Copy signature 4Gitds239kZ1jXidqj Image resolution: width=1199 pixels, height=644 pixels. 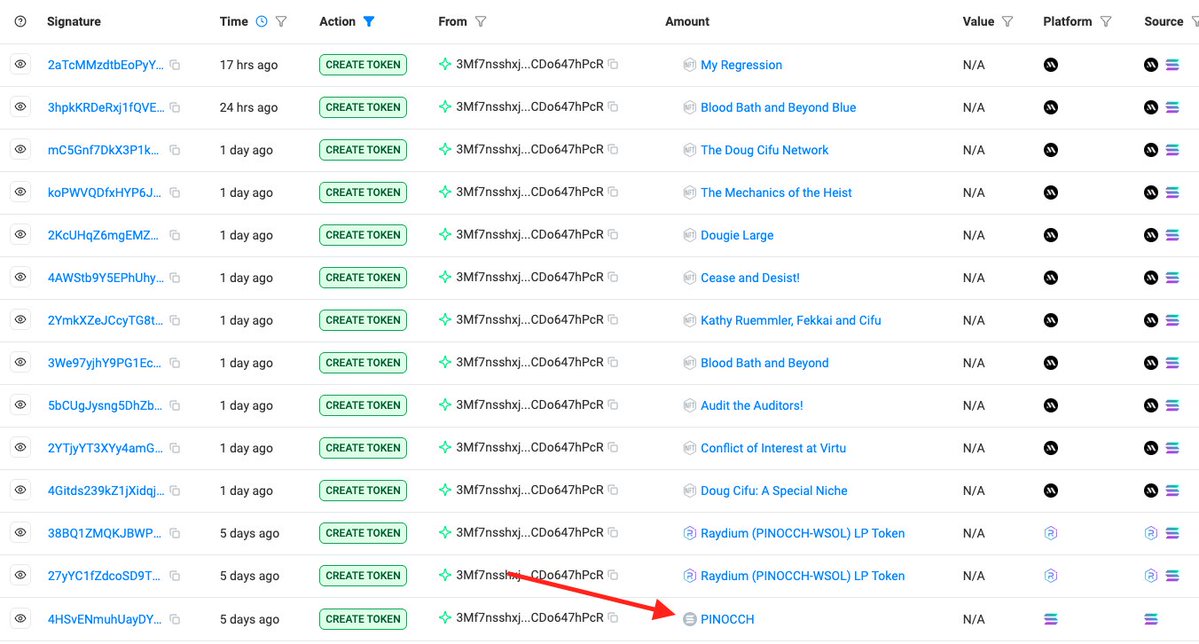(175, 491)
